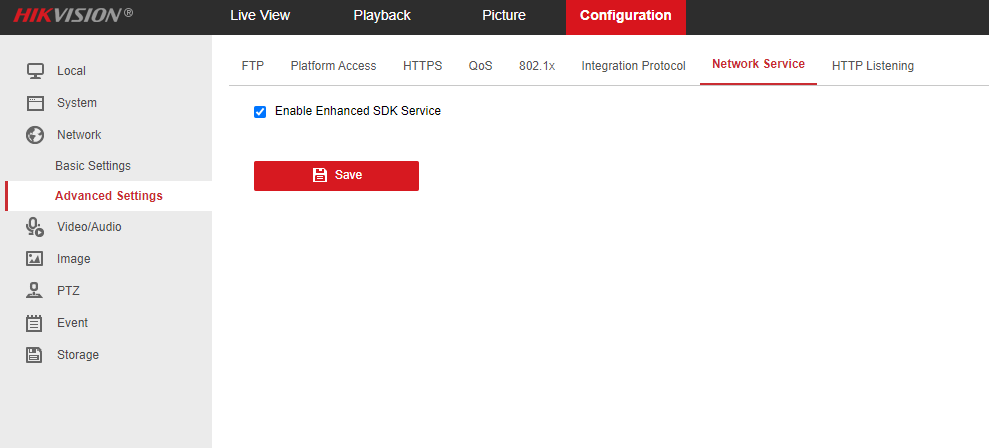Click the PTZ joystick icon
The height and width of the screenshot is (448, 989).
[35, 291]
